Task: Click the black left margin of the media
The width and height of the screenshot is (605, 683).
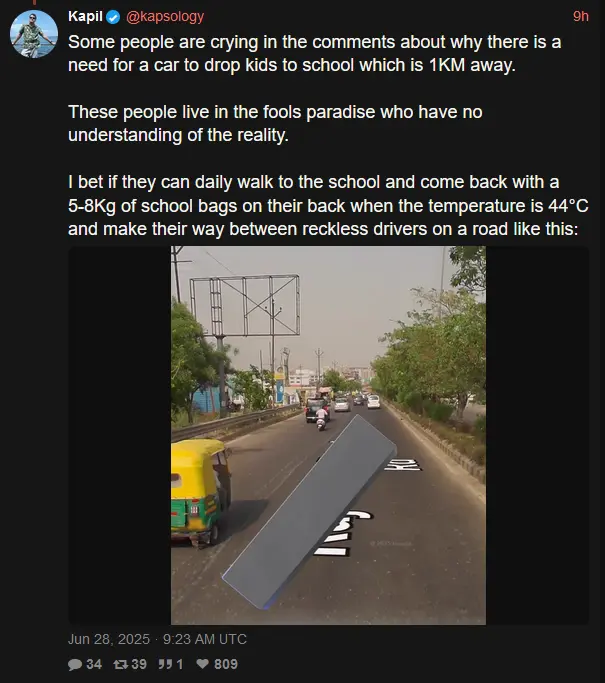Action: click(119, 435)
